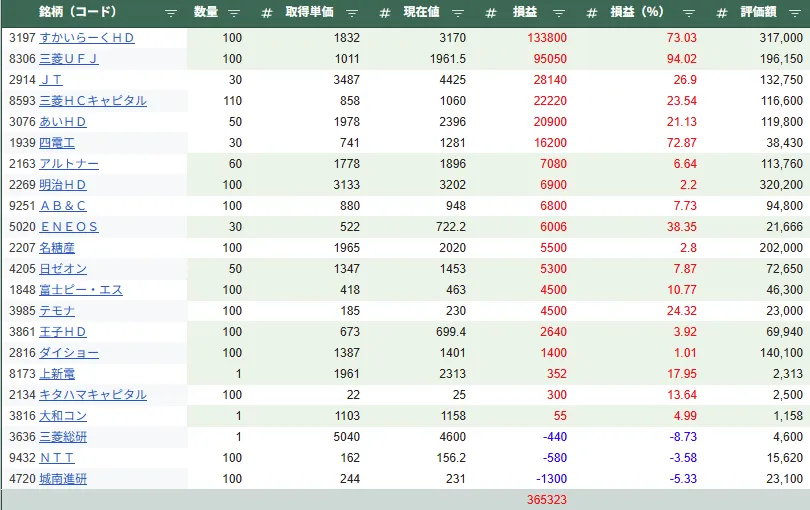Screen dimensions: 810x510
Task: Select valuation cell 320,200 for 明治ＨＤ
Action: click(x=781, y=185)
